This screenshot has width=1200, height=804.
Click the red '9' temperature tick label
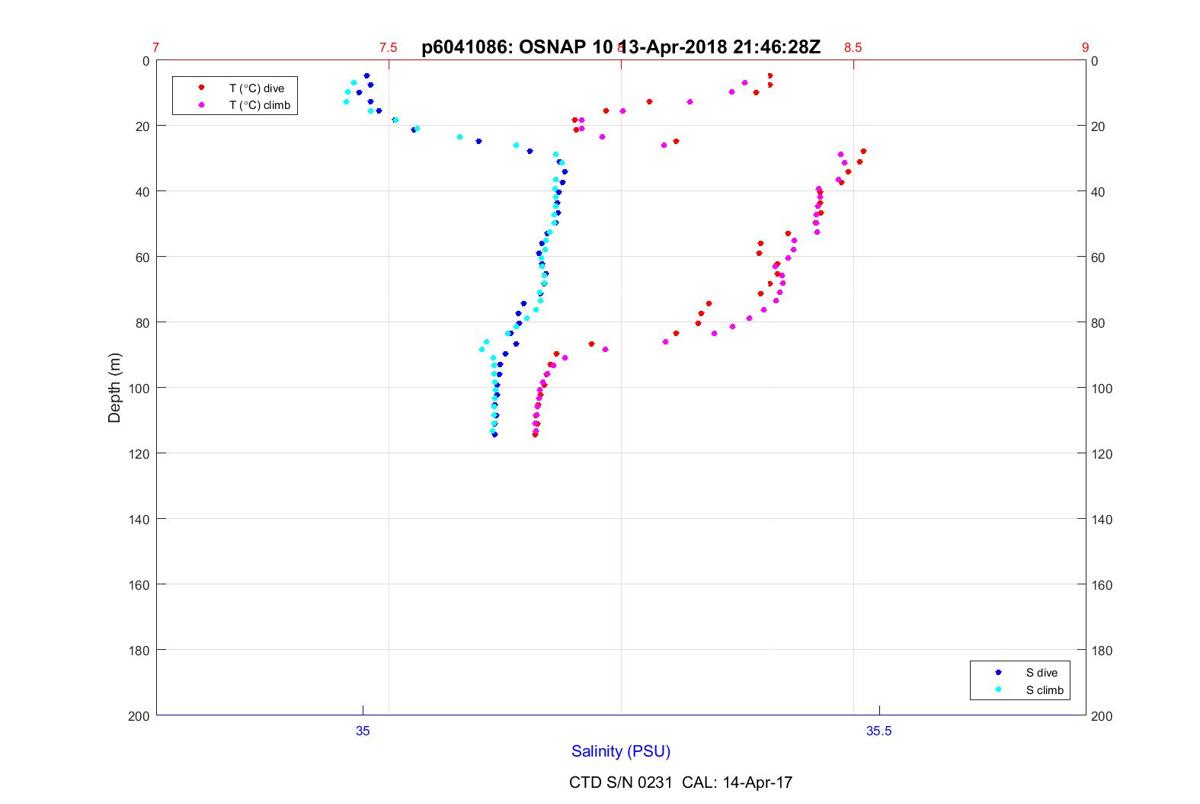(1085, 47)
